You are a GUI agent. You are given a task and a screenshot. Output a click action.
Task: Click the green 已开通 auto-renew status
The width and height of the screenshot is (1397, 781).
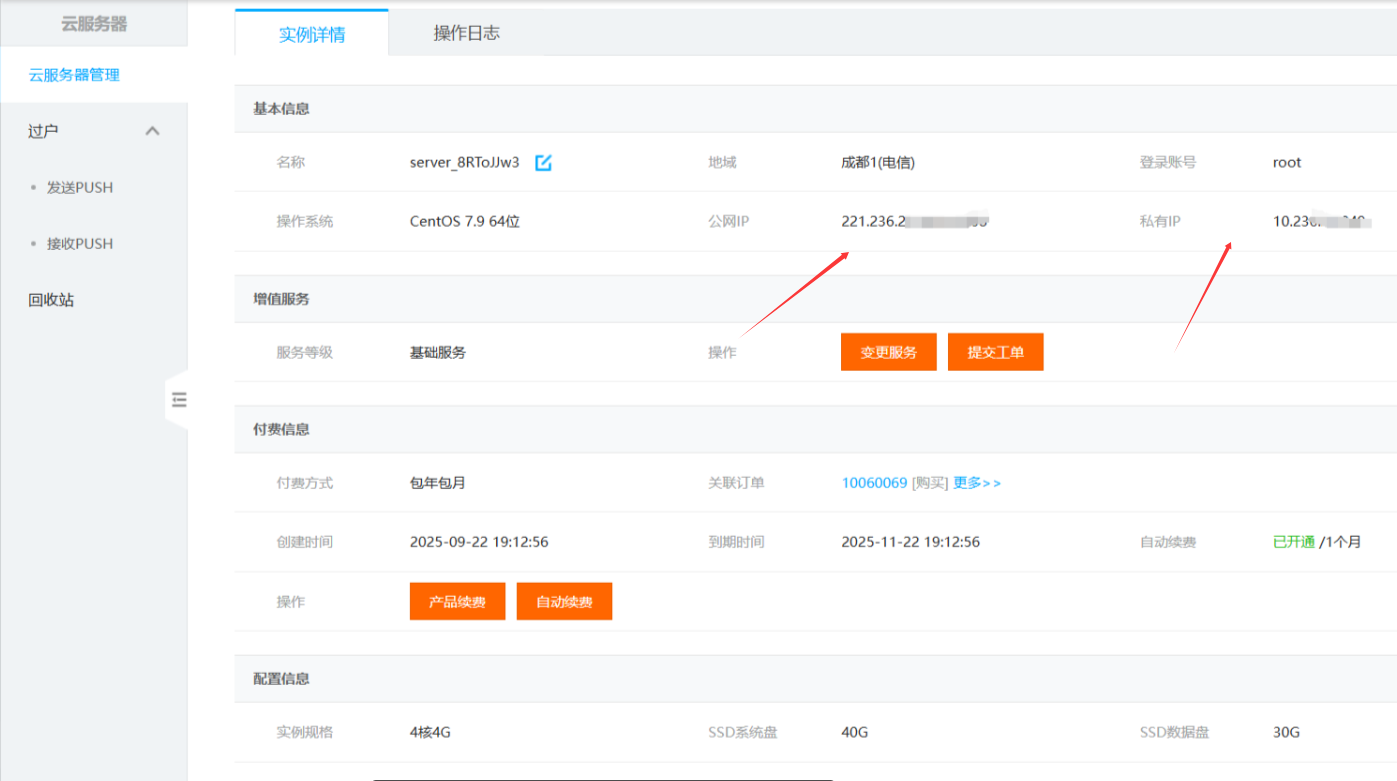coord(1293,542)
